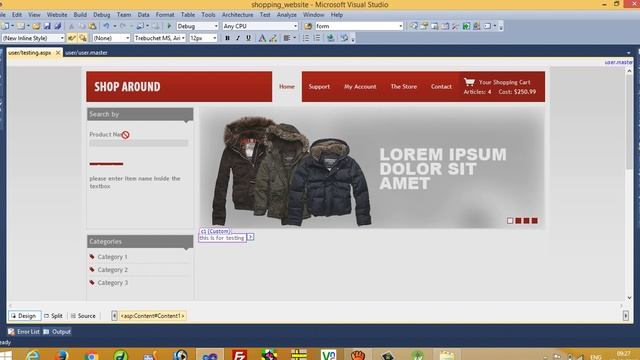Click the My Account nav link
Viewport: 640px width, 360px height.
coord(360,87)
